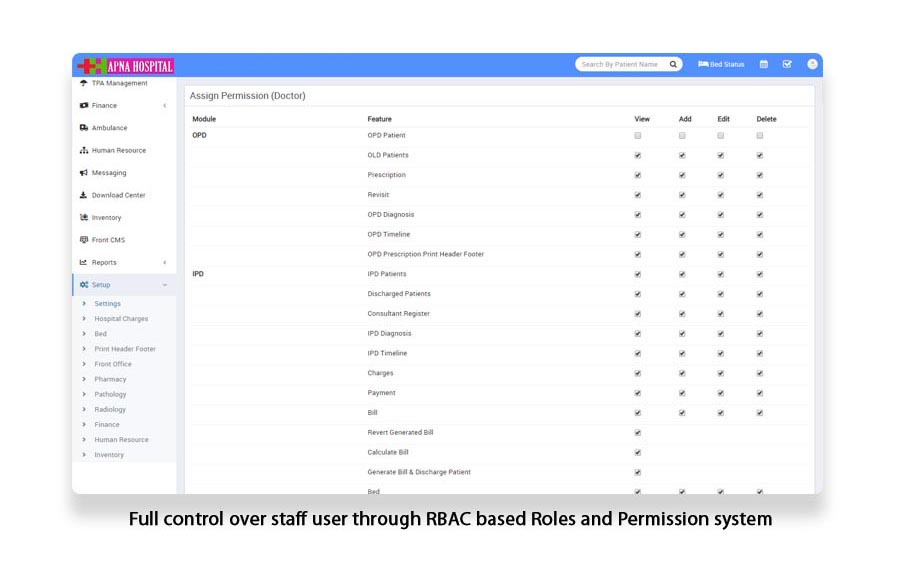Click the View column header

642,119
